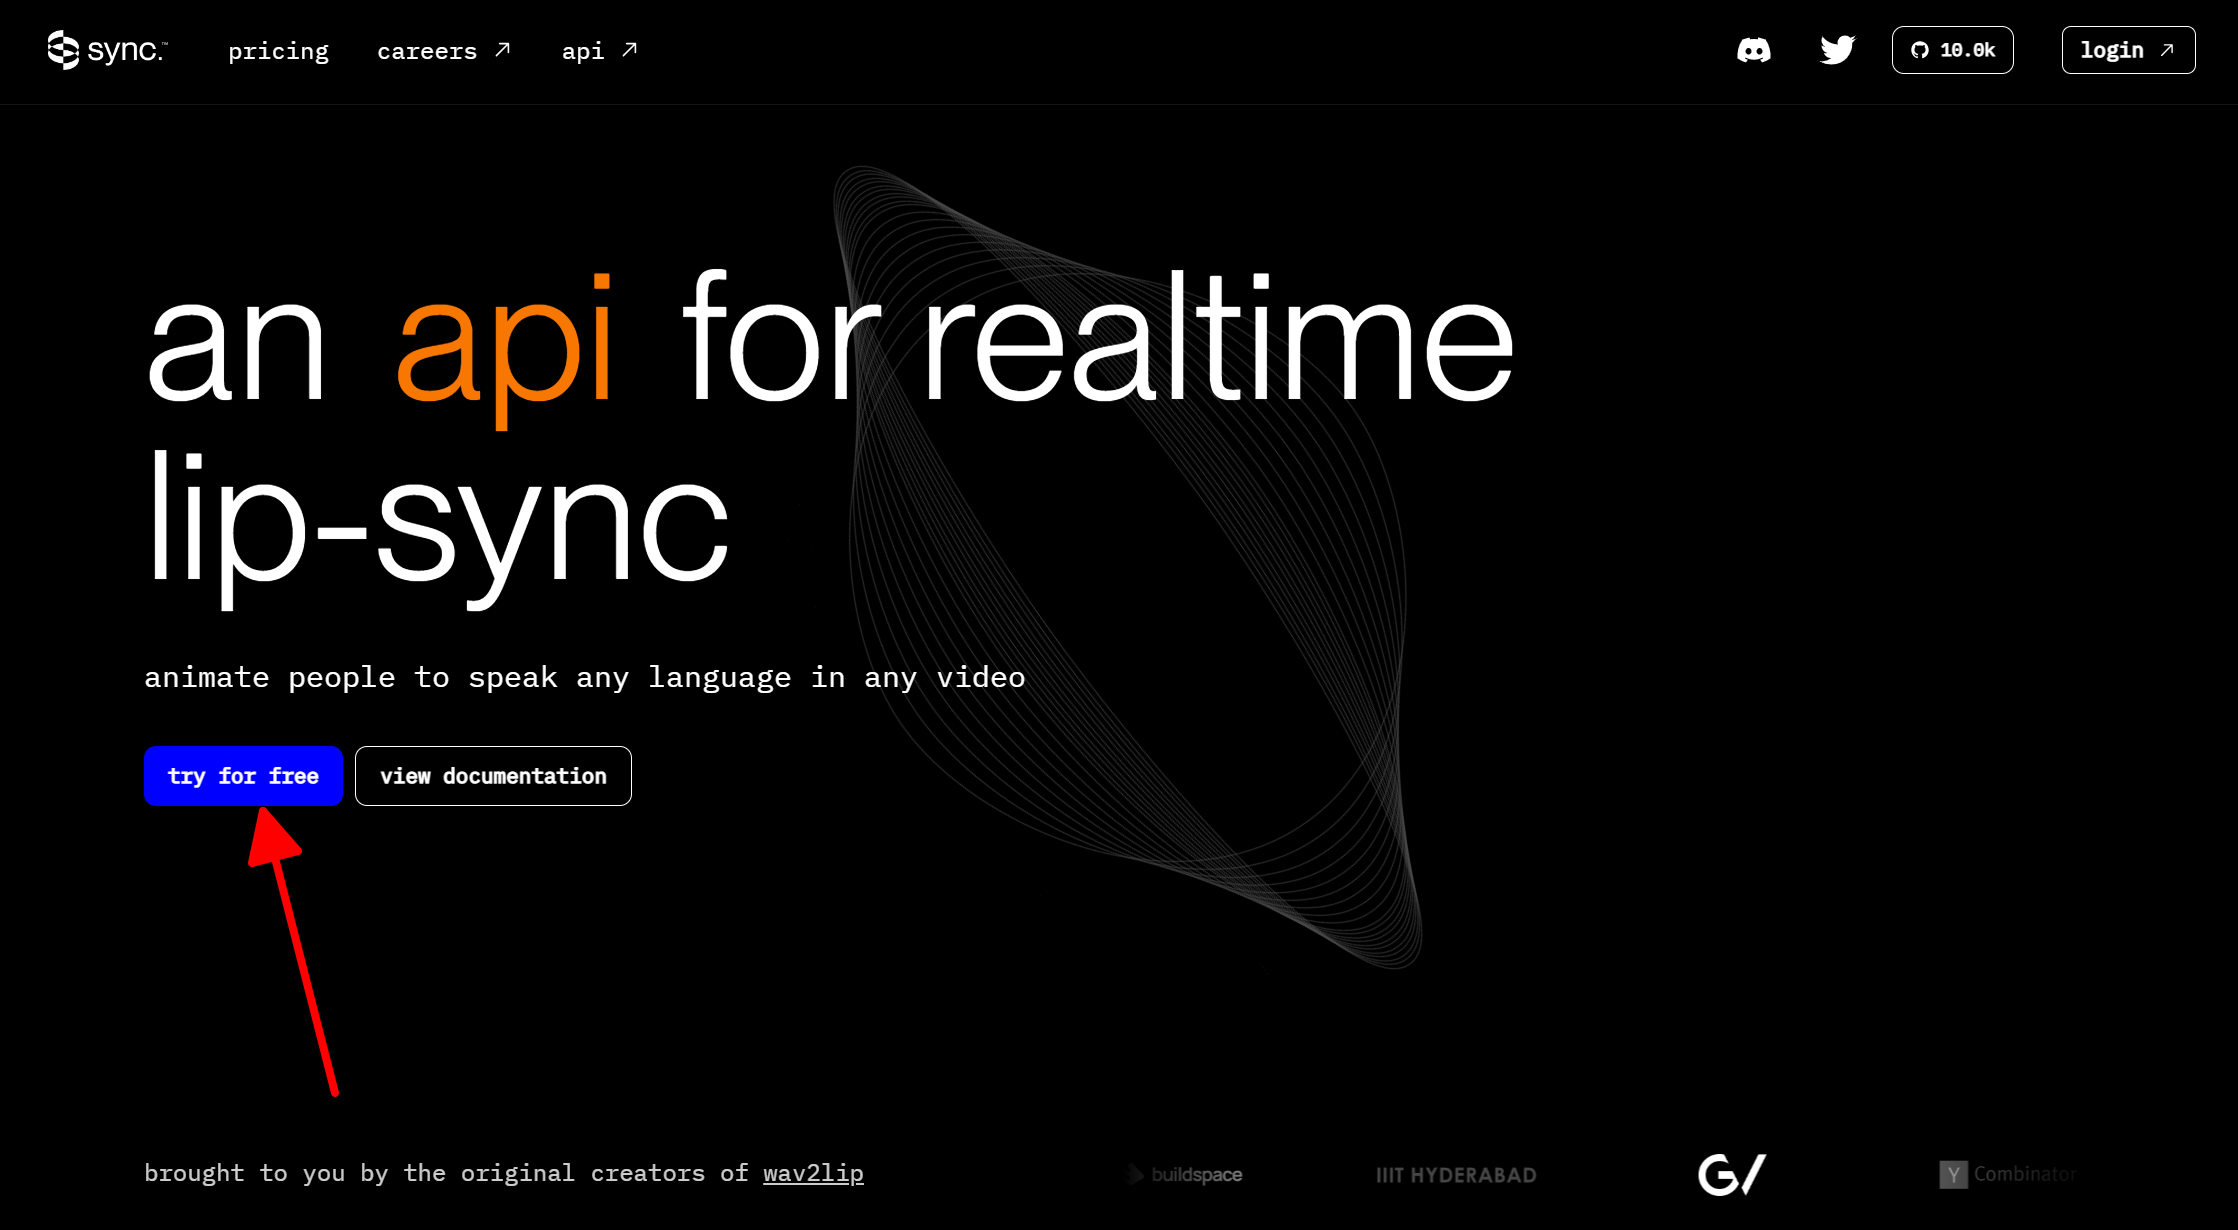Open the Twitter profile icon
Screen dimensions: 2238x1230
click(1837, 50)
